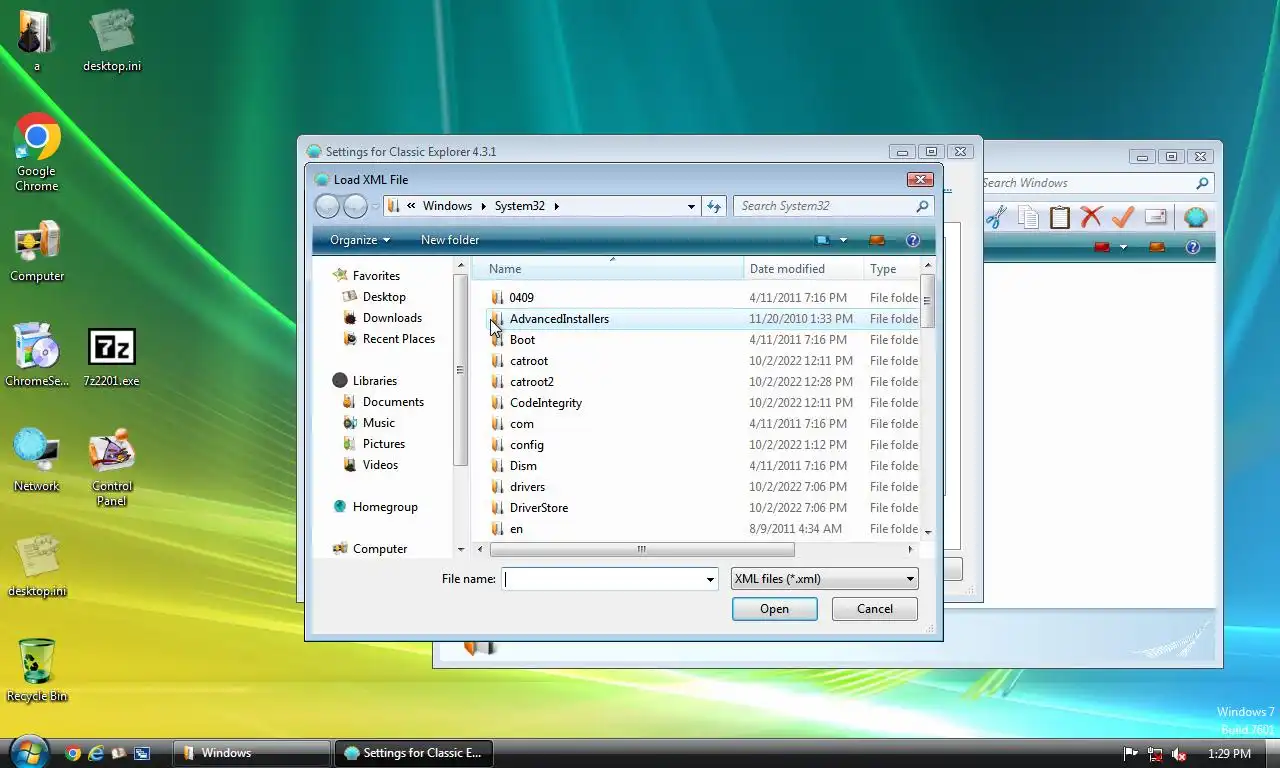1280x768 pixels.
Task: Select the AdvancedInstallers folder
Action: 559,319
